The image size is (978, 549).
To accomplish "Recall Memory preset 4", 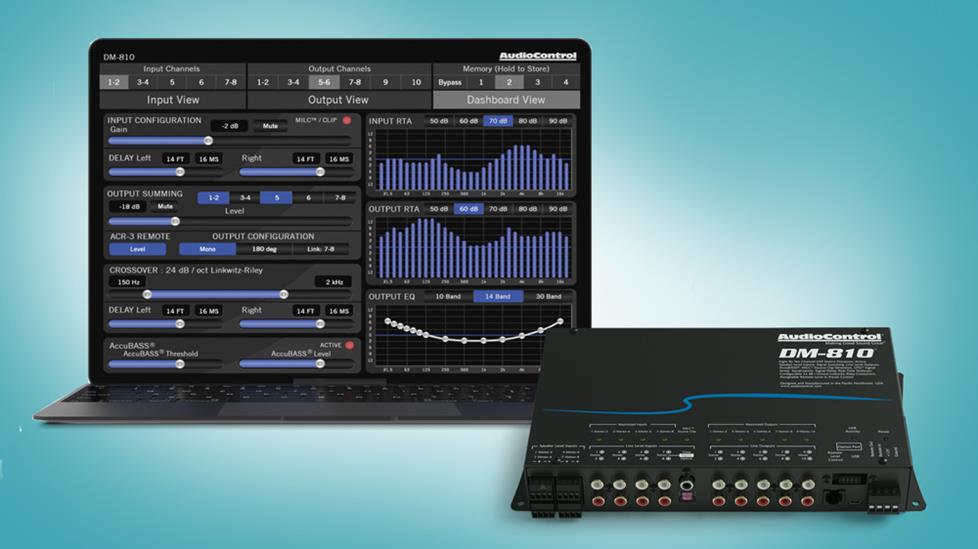I will pos(566,82).
